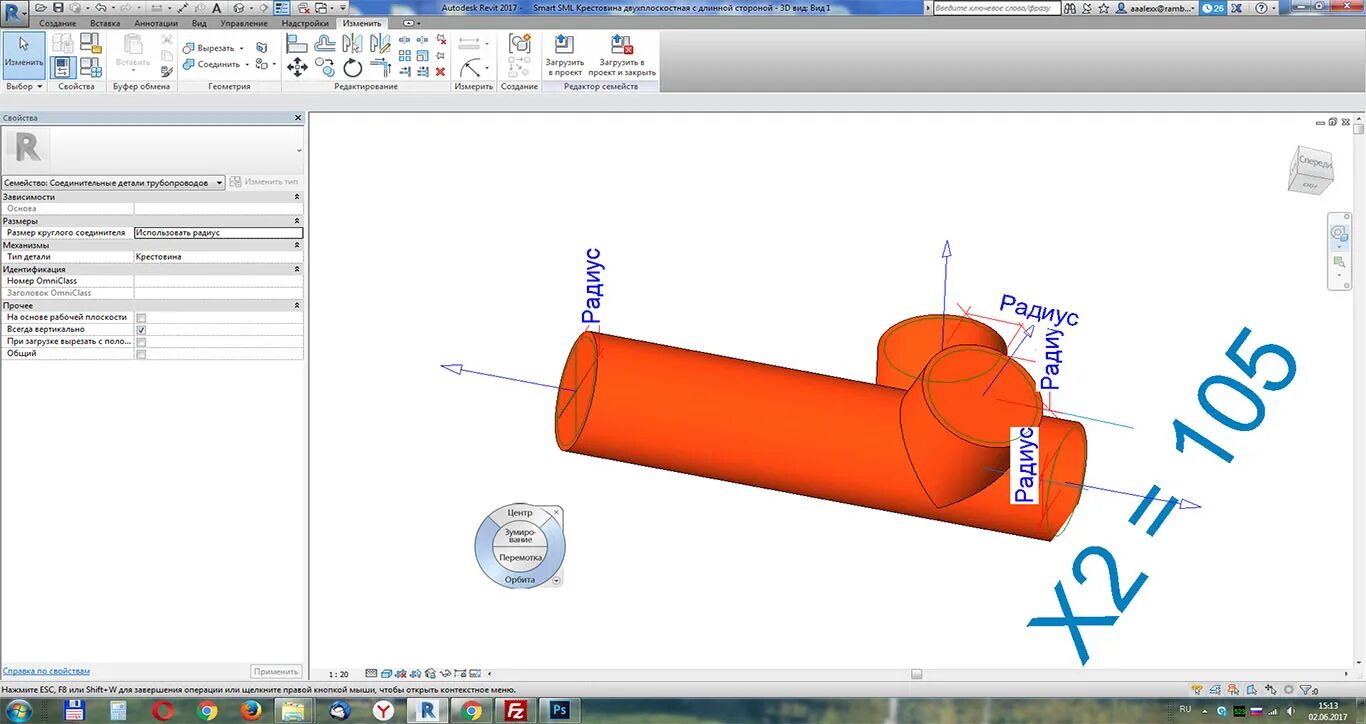
Task: Click the horizontal scrollbar thumb of the view
Action: pos(916,674)
